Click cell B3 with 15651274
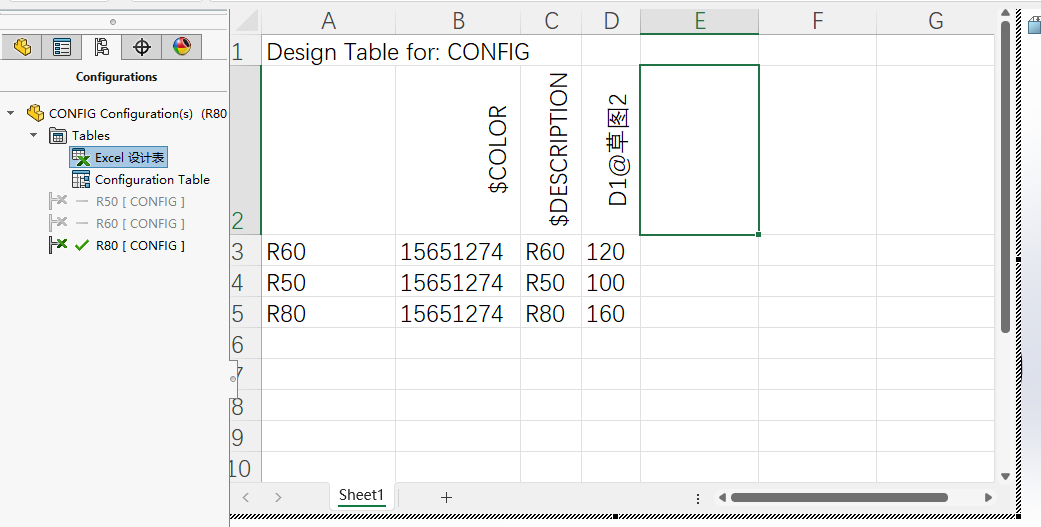The image size is (1041, 527). (458, 251)
